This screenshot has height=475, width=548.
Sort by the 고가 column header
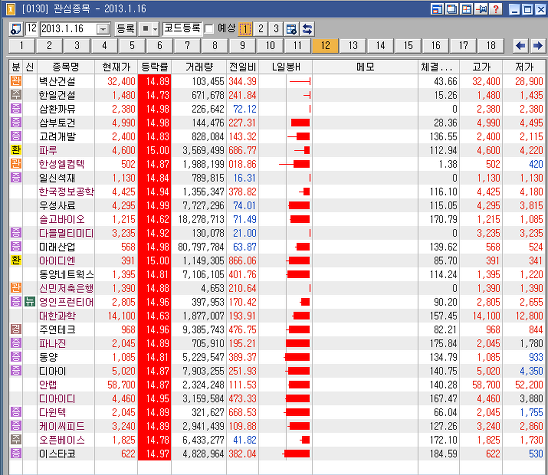tap(481, 67)
